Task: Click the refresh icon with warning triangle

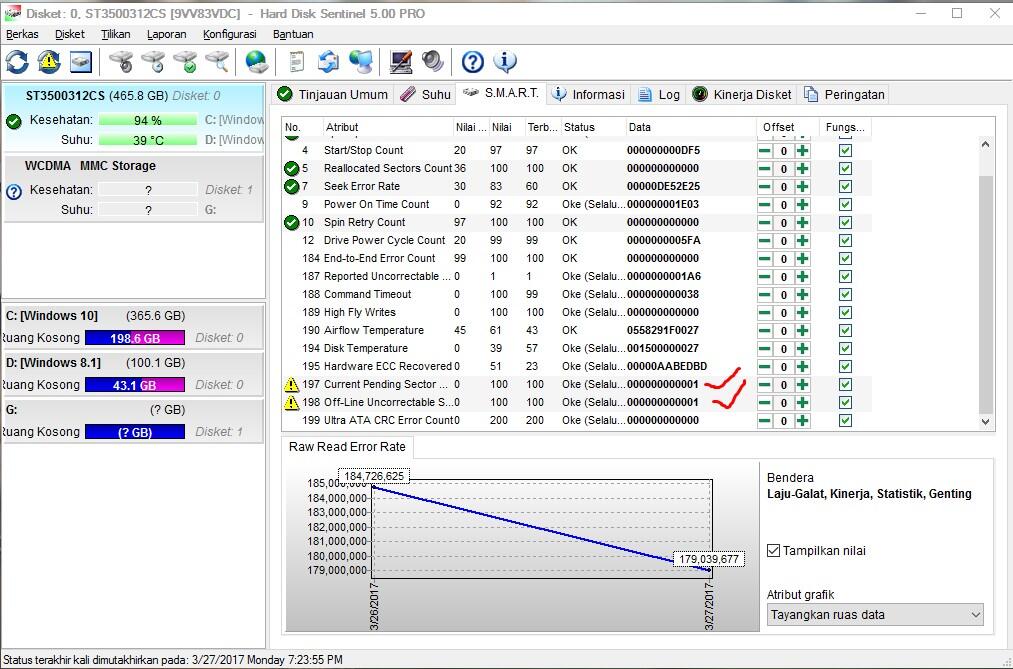Action: click(49, 62)
